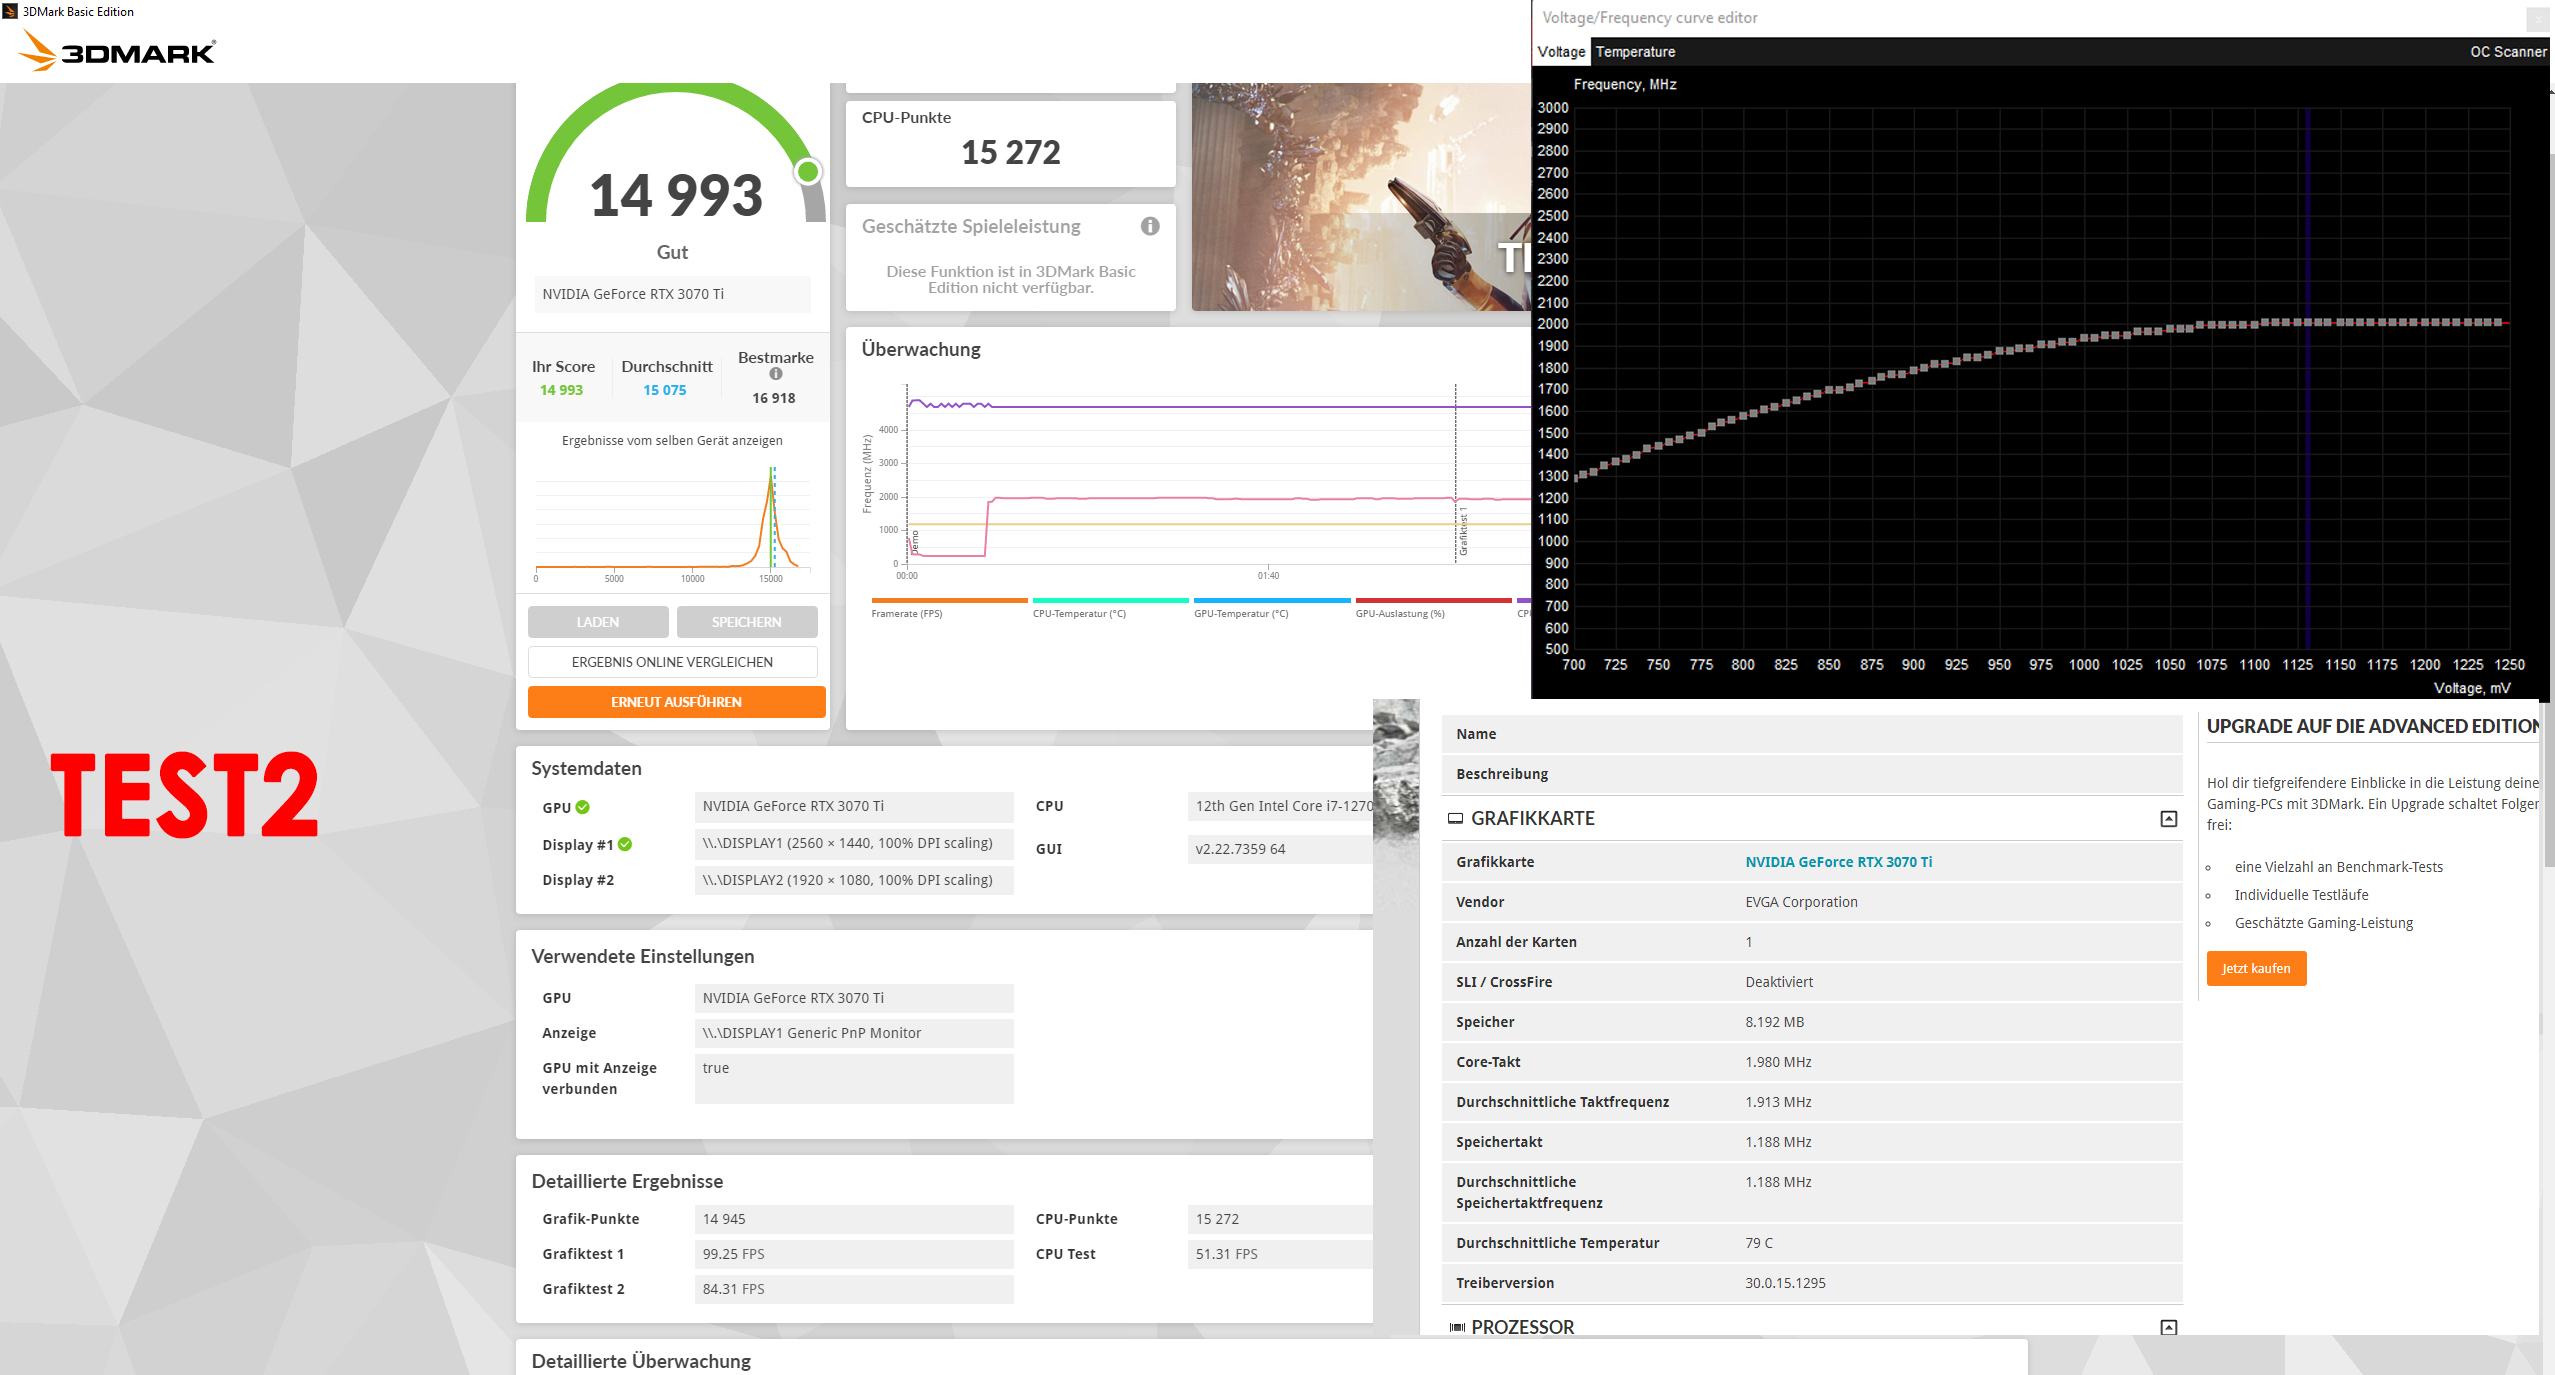Click the Detaillierte Überwachung heading
The height and width of the screenshot is (1375, 2555).
641,1361
